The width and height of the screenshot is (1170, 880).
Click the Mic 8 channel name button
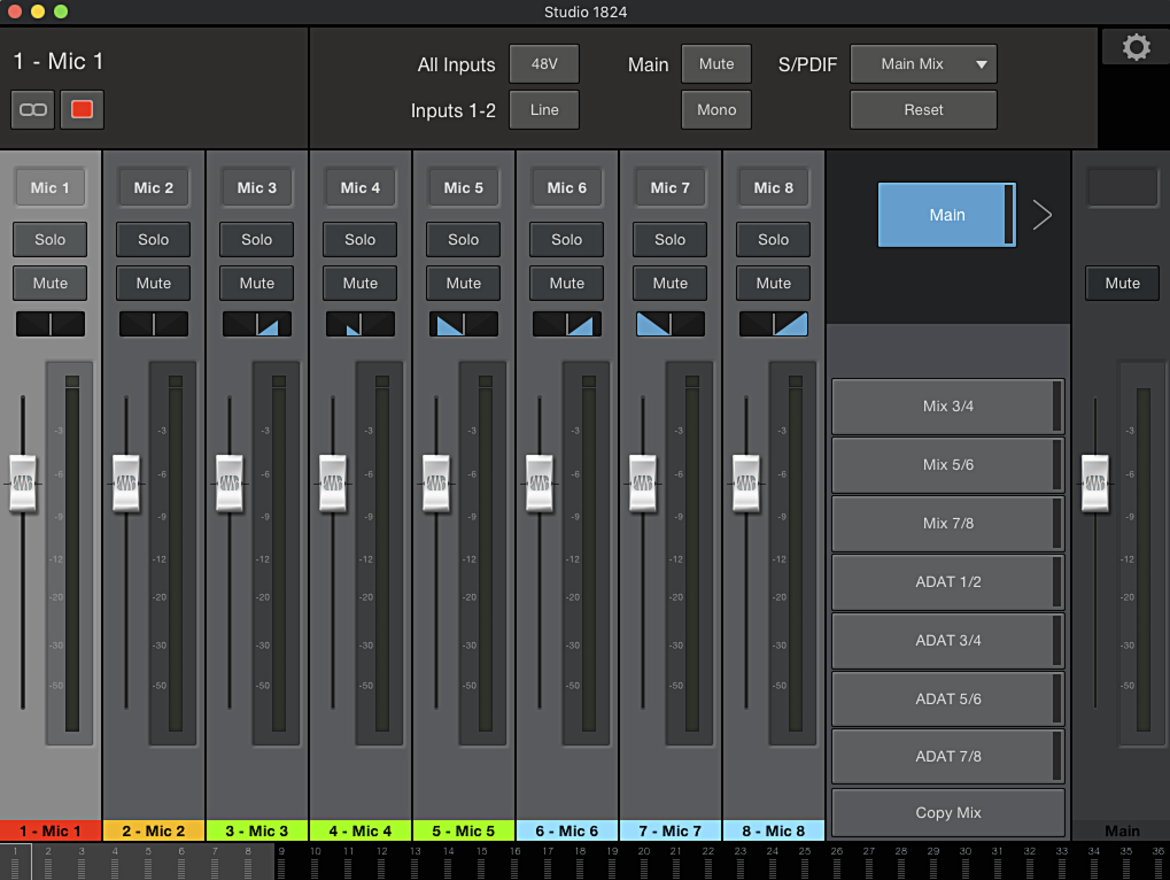[773, 188]
